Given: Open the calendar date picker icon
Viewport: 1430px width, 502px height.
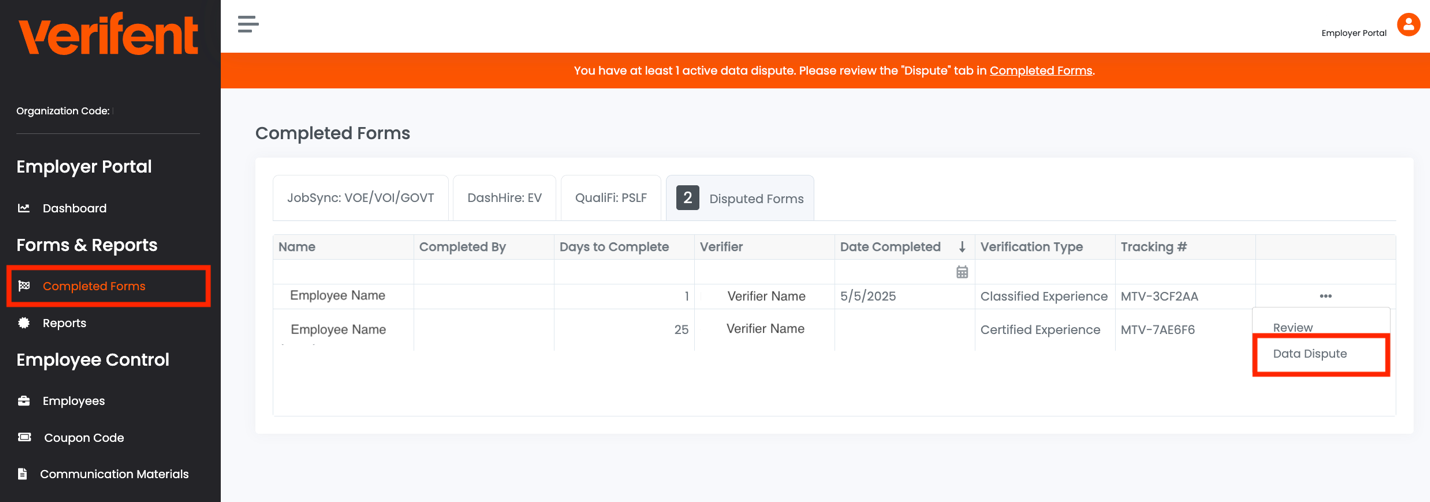Looking at the screenshot, I should pyautogui.click(x=962, y=272).
